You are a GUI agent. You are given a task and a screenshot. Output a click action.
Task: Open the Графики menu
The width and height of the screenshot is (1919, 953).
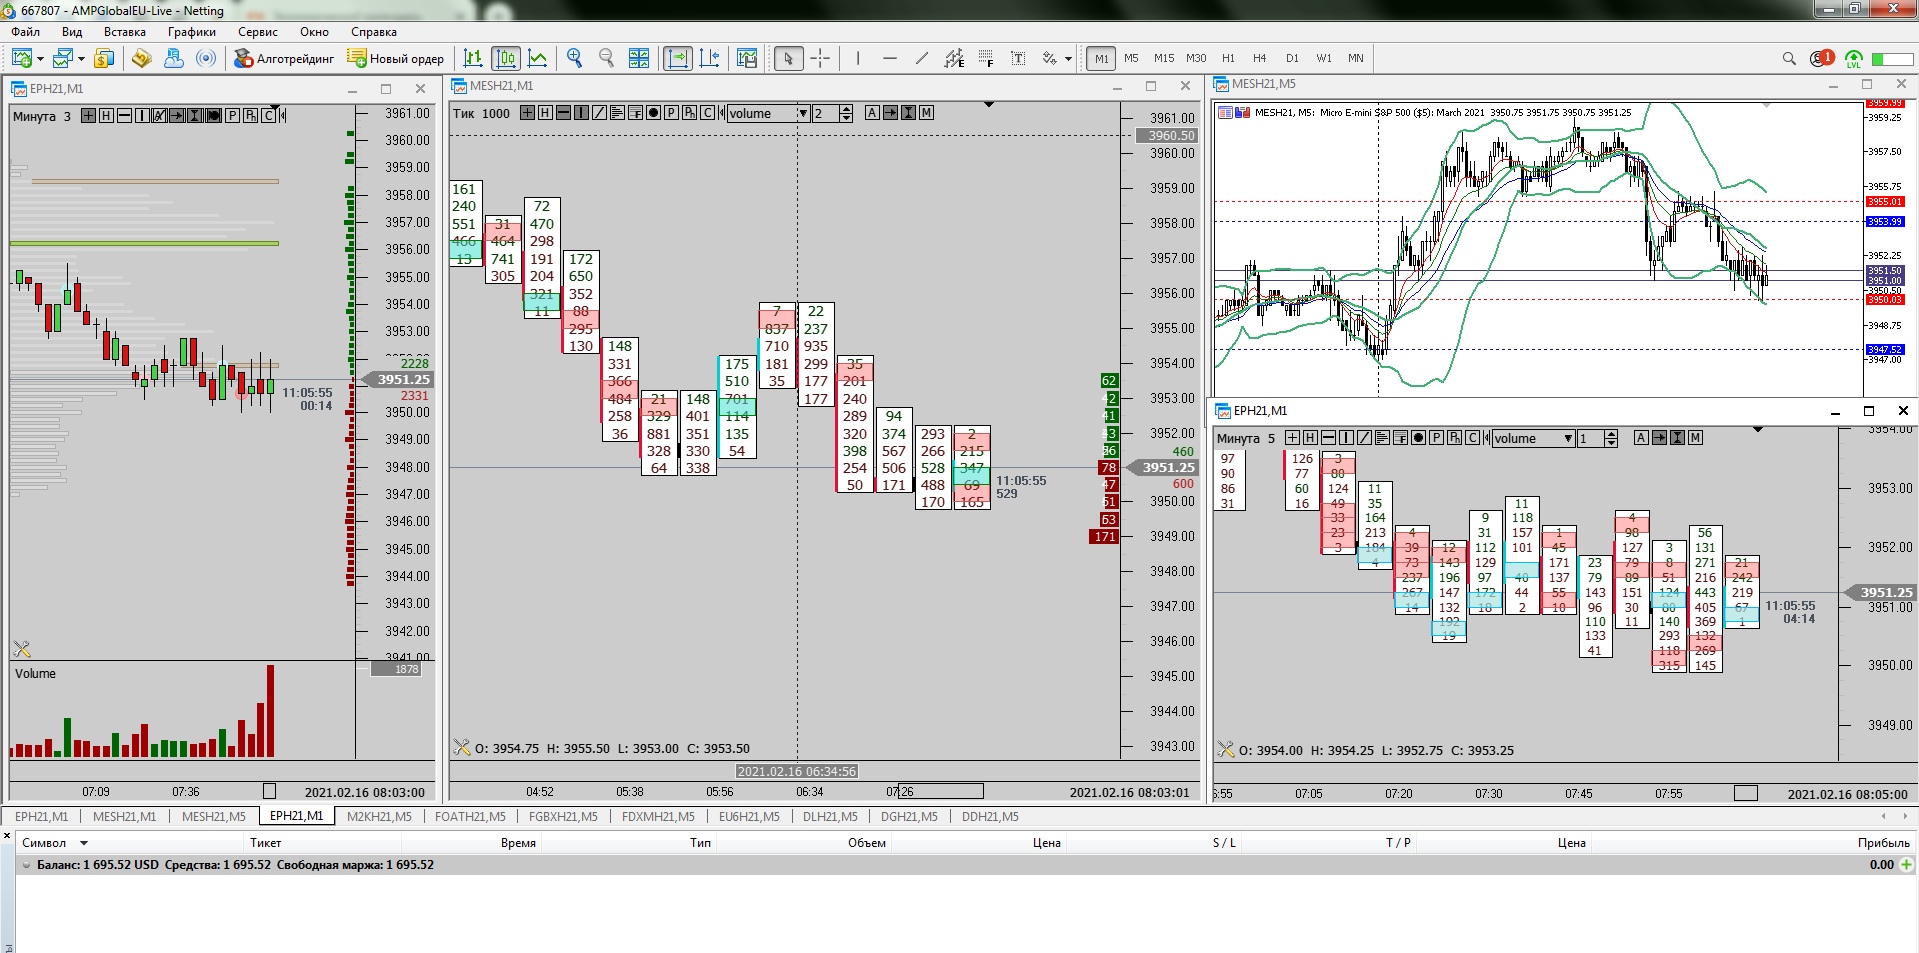click(x=192, y=32)
